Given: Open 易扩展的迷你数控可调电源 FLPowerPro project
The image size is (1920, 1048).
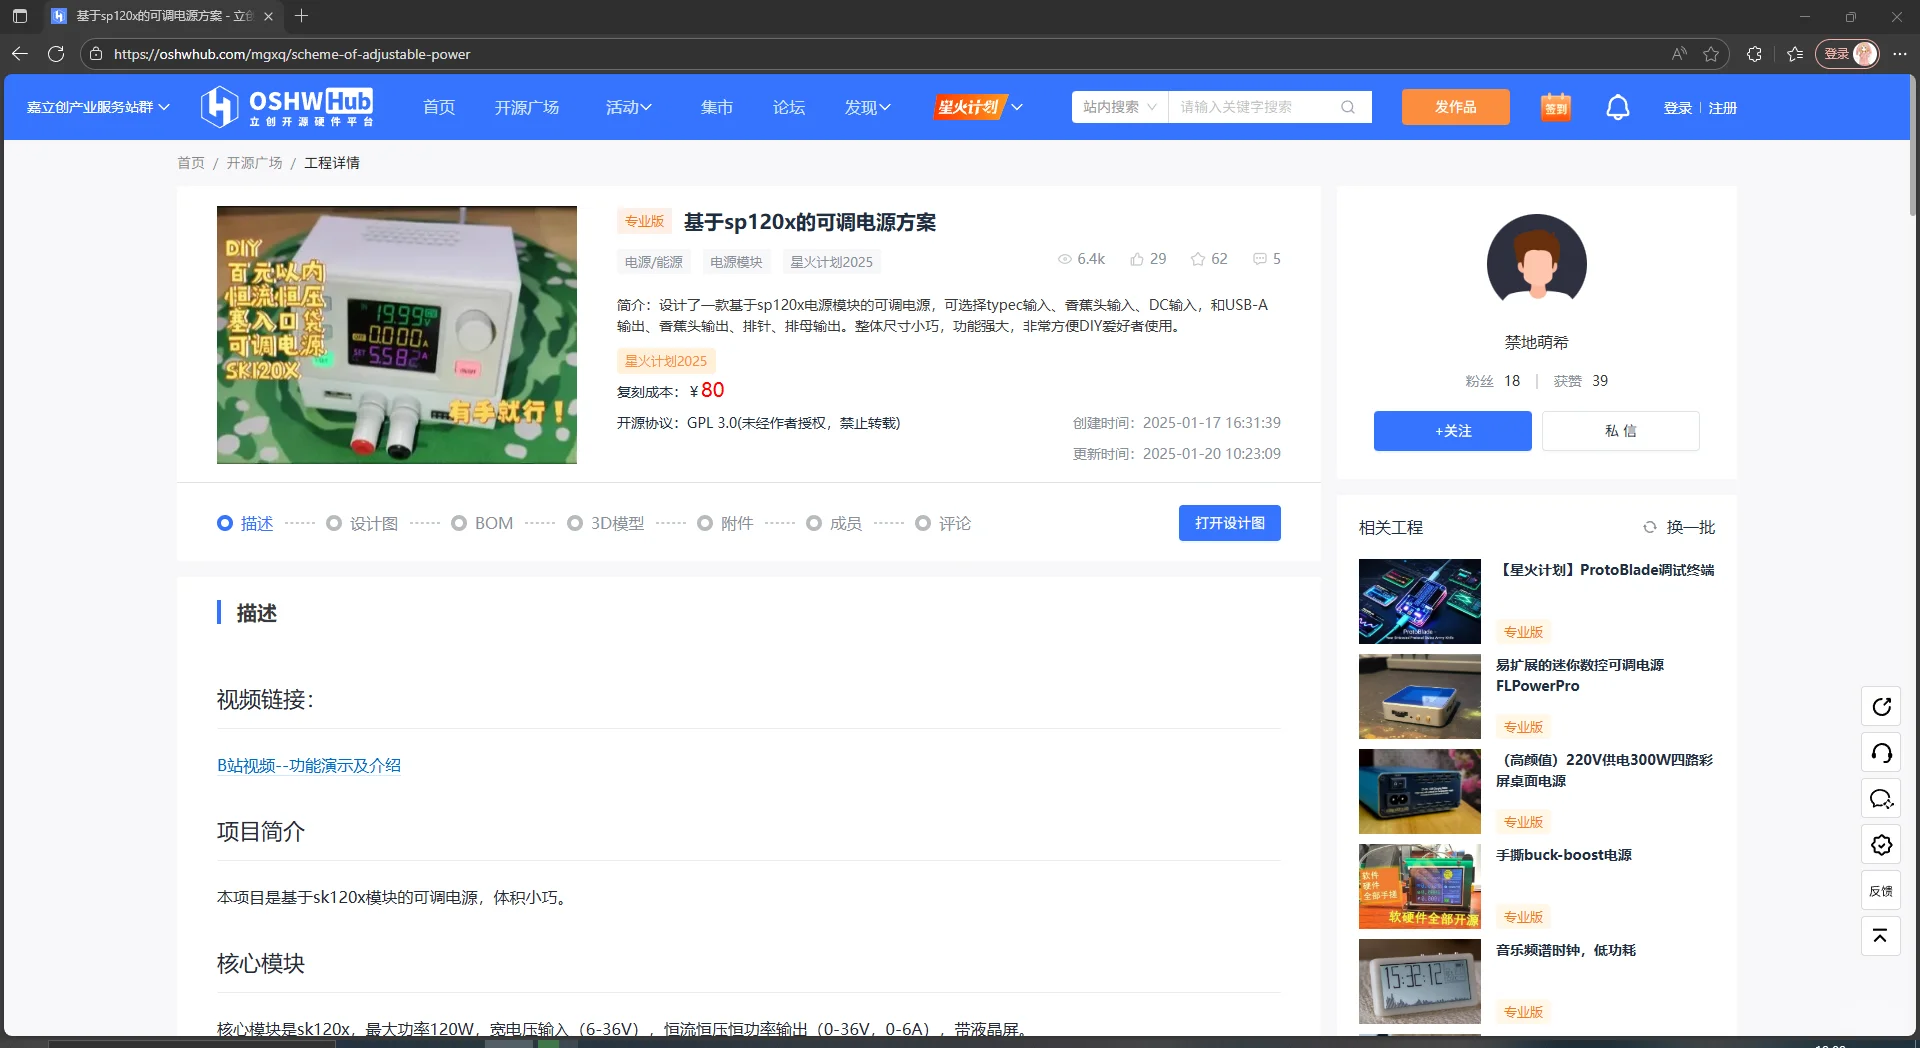Looking at the screenshot, I should point(1580,675).
